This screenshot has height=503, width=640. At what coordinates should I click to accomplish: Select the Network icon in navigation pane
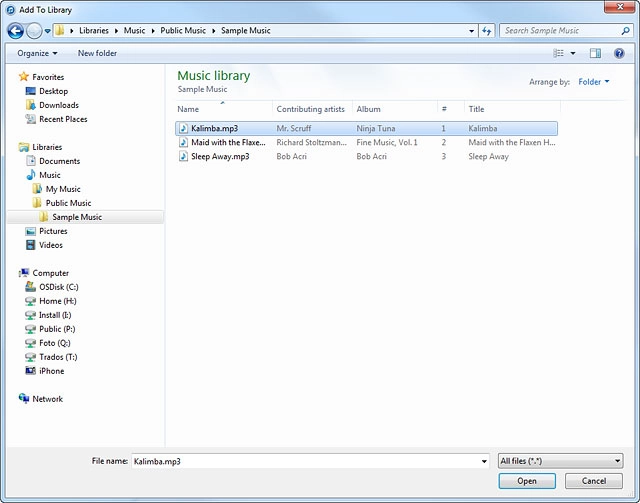coord(25,399)
